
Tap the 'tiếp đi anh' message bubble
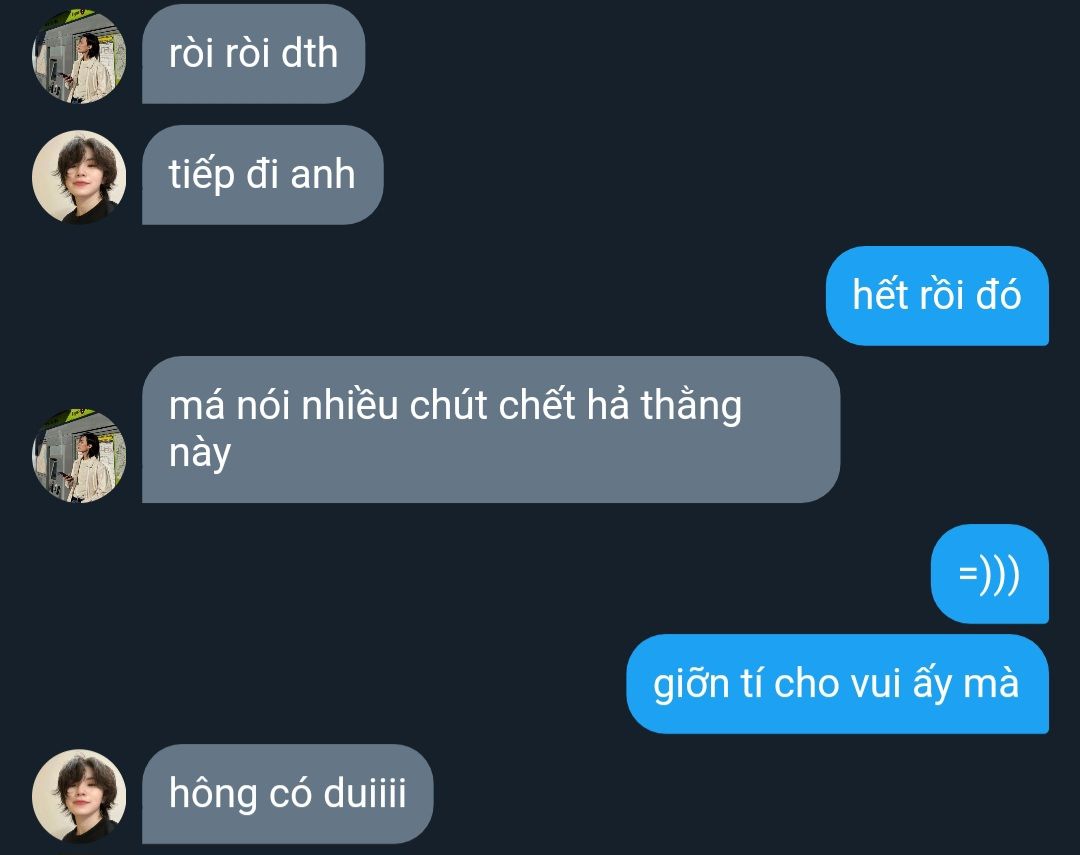(262, 174)
